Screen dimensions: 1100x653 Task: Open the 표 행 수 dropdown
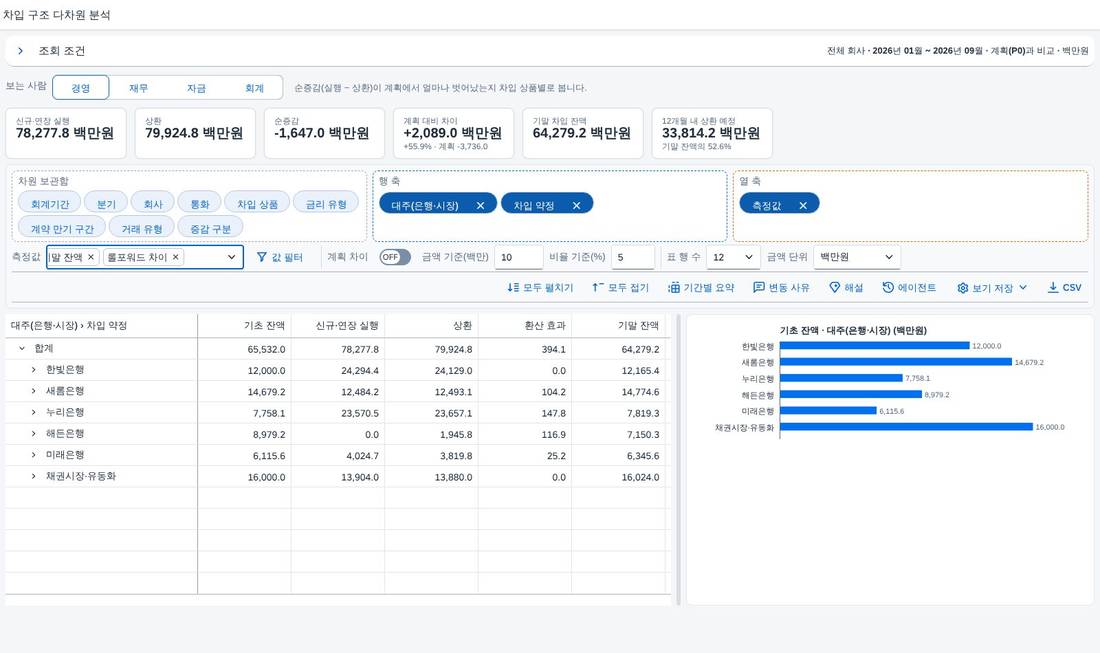[x=733, y=257]
